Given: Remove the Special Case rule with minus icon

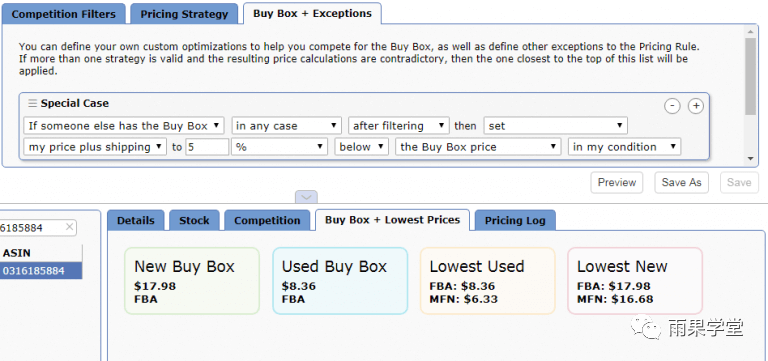Looking at the screenshot, I should (x=672, y=105).
